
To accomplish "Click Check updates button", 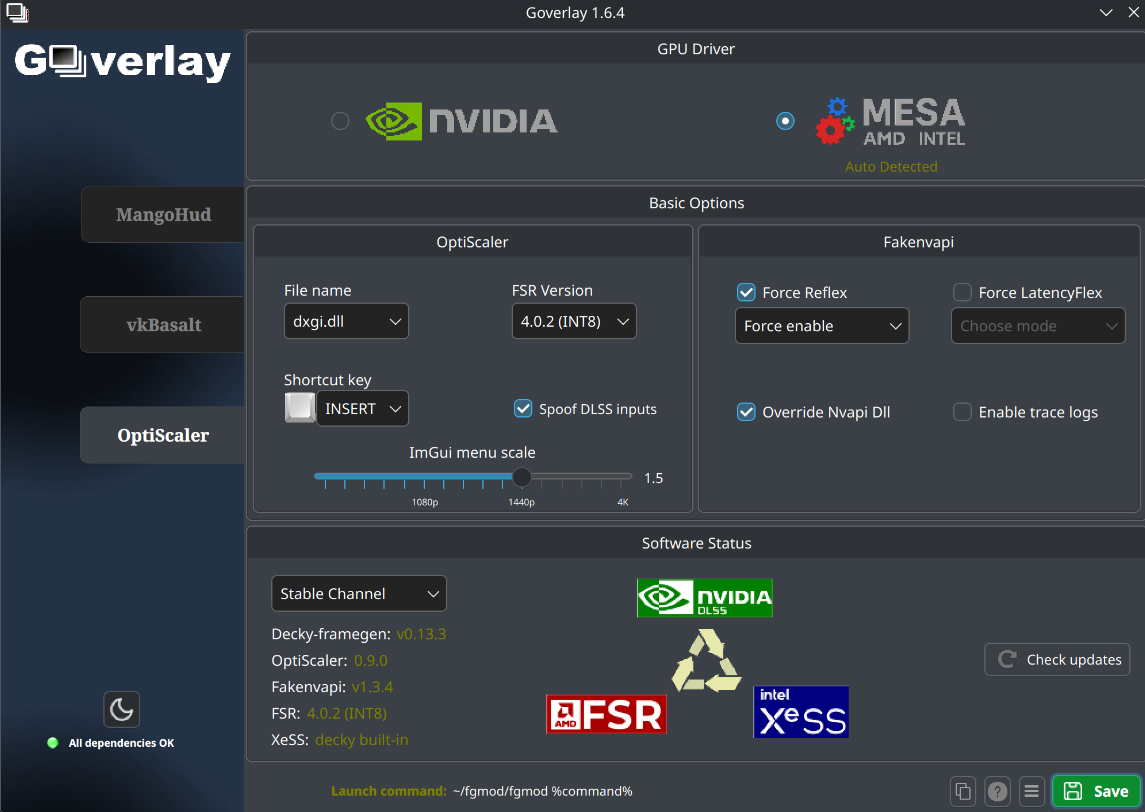I will [1057, 659].
